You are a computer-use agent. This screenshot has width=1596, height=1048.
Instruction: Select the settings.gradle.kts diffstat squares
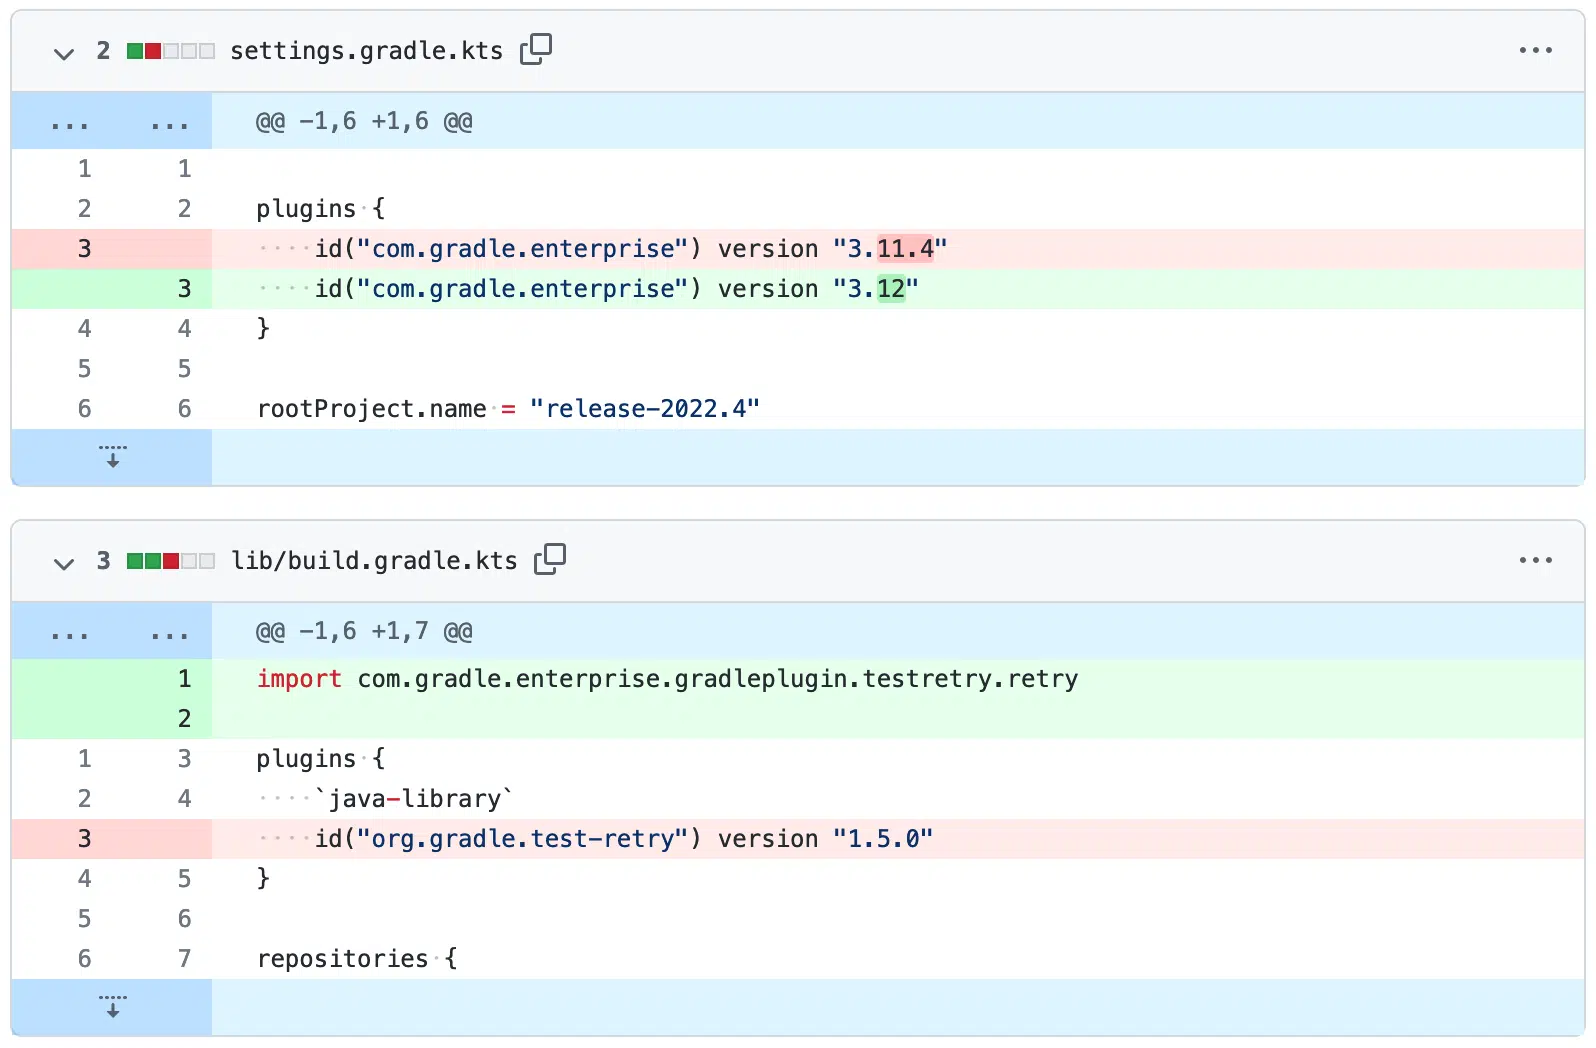pyautogui.click(x=171, y=51)
